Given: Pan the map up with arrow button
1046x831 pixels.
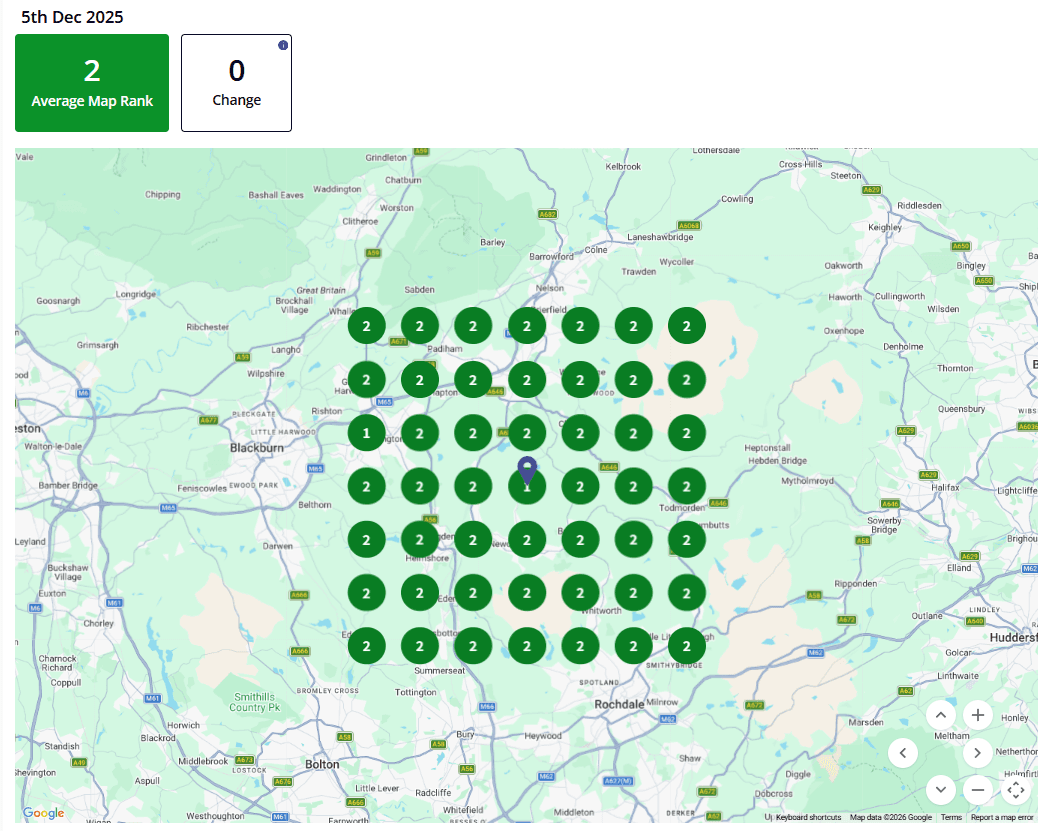Looking at the screenshot, I should [x=941, y=715].
